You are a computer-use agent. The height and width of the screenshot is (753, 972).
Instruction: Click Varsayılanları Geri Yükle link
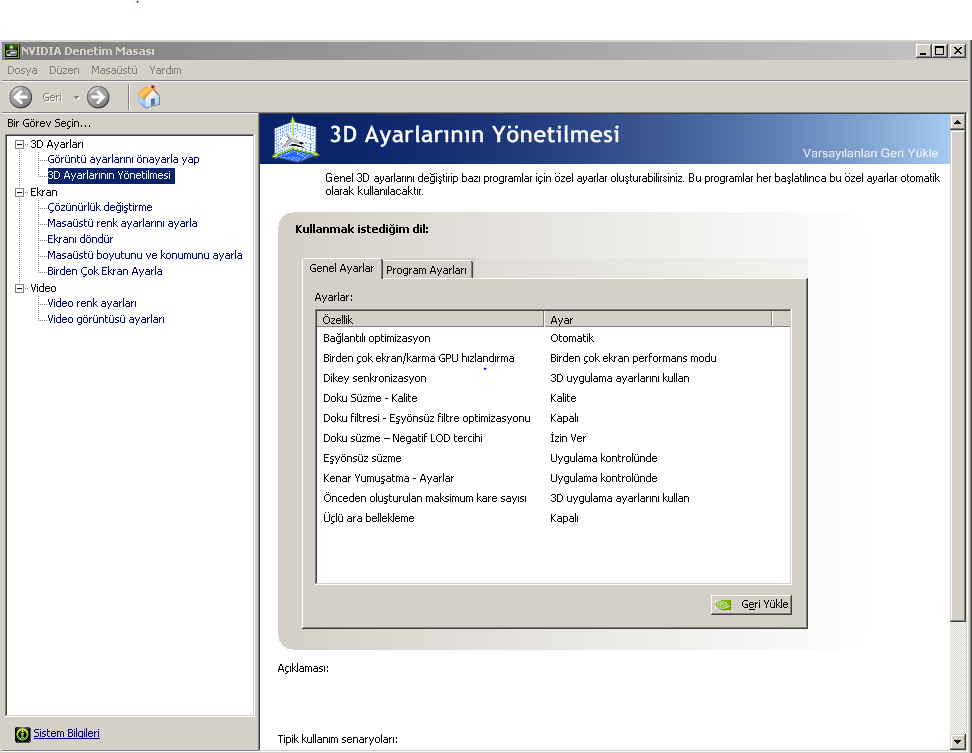tap(870, 153)
